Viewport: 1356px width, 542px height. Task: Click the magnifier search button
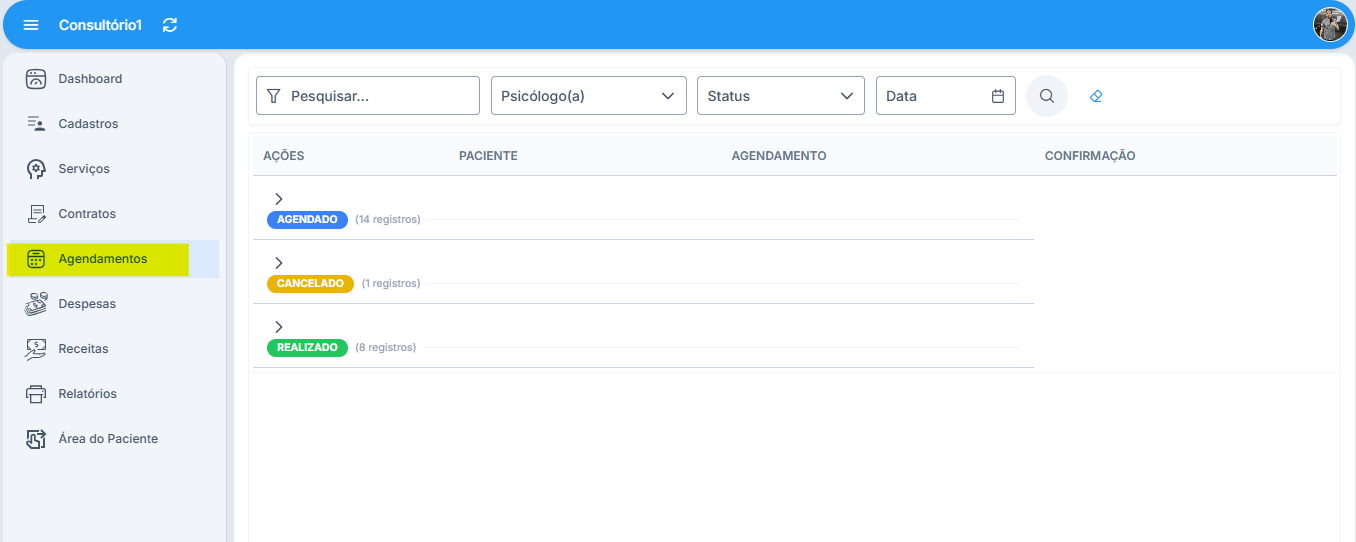tap(1047, 96)
